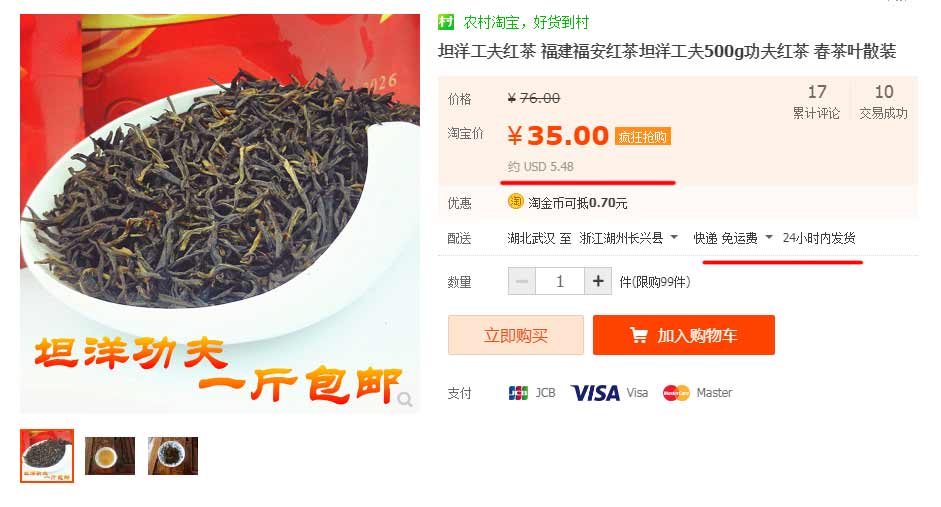Click the VISA logo icon
This screenshot has width=941, height=507.
tap(595, 393)
